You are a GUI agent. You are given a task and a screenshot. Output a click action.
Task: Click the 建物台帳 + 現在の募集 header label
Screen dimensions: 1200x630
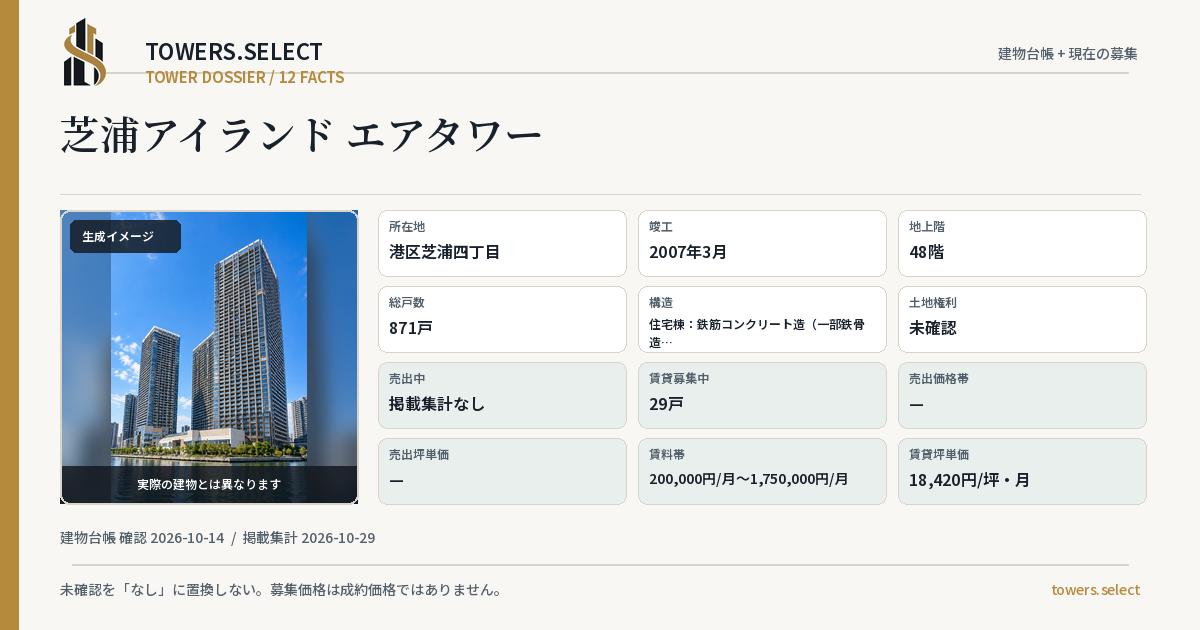(x=1068, y=53)
